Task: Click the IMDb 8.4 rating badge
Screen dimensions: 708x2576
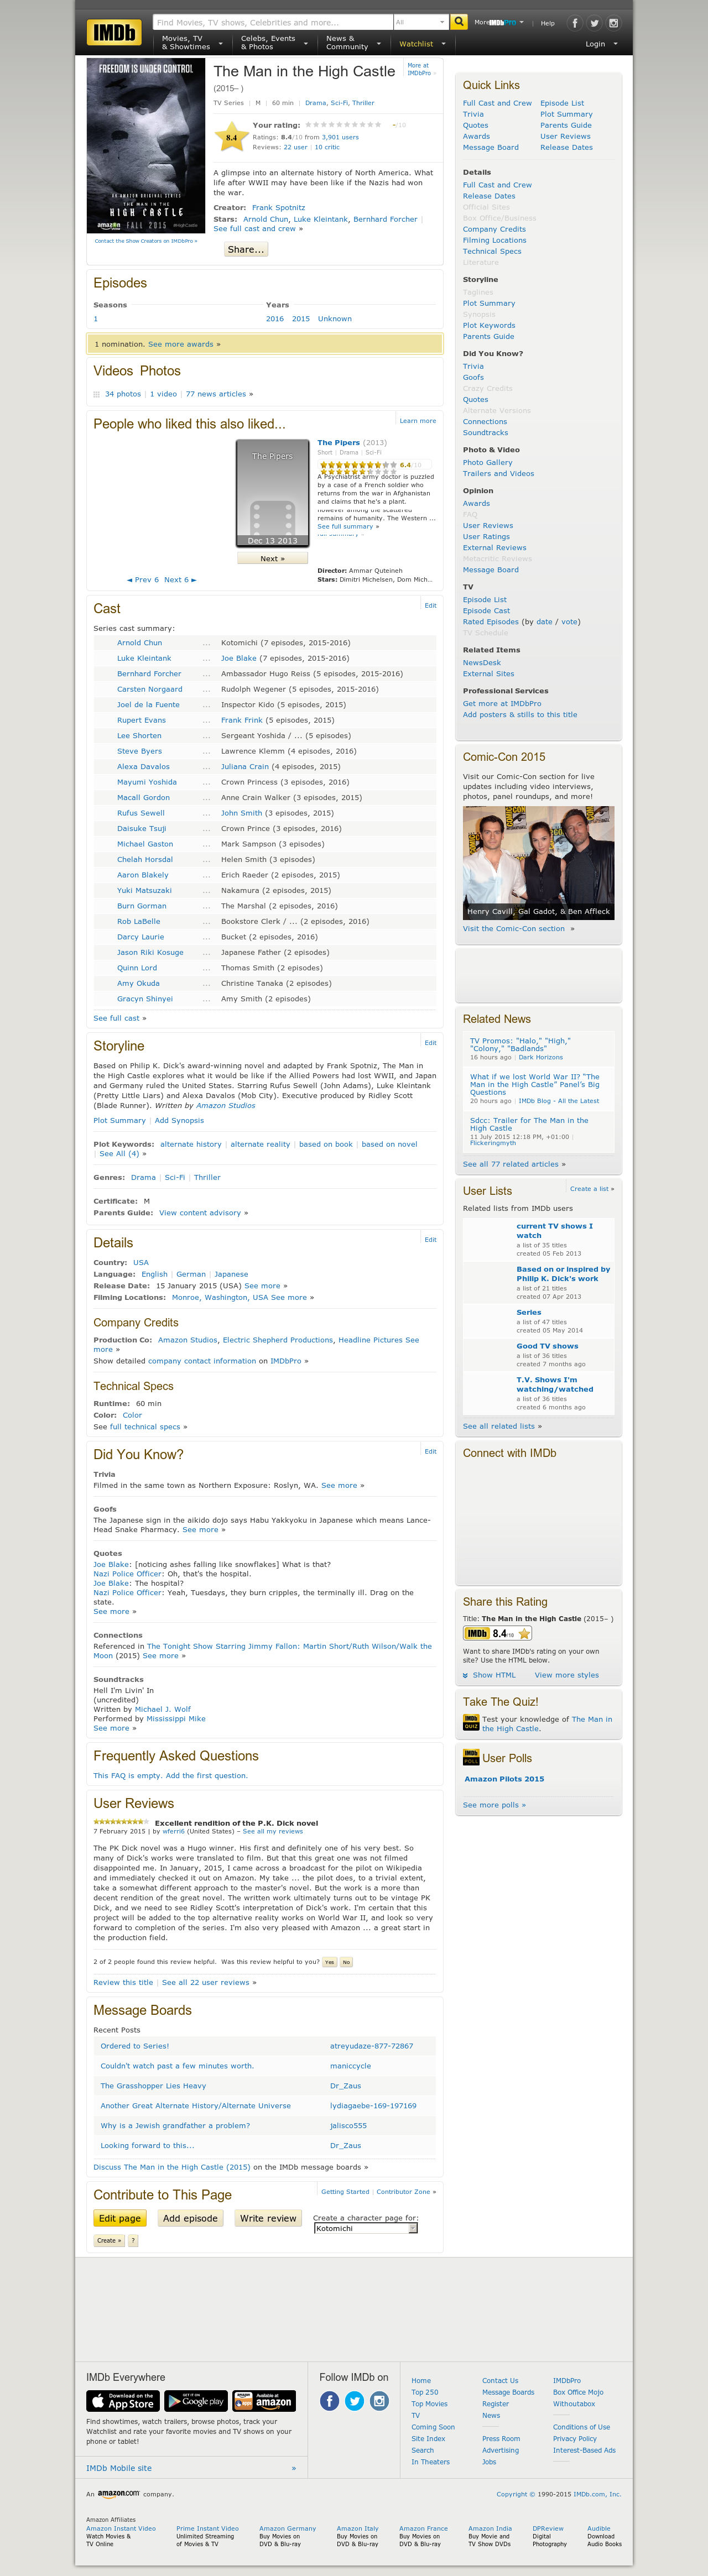Action: click(497, 1633)
